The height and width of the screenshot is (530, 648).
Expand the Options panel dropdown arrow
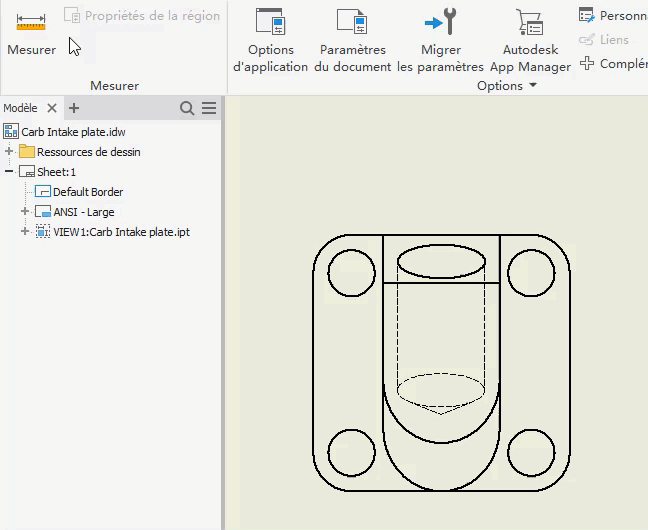click(x=533, y=86)
